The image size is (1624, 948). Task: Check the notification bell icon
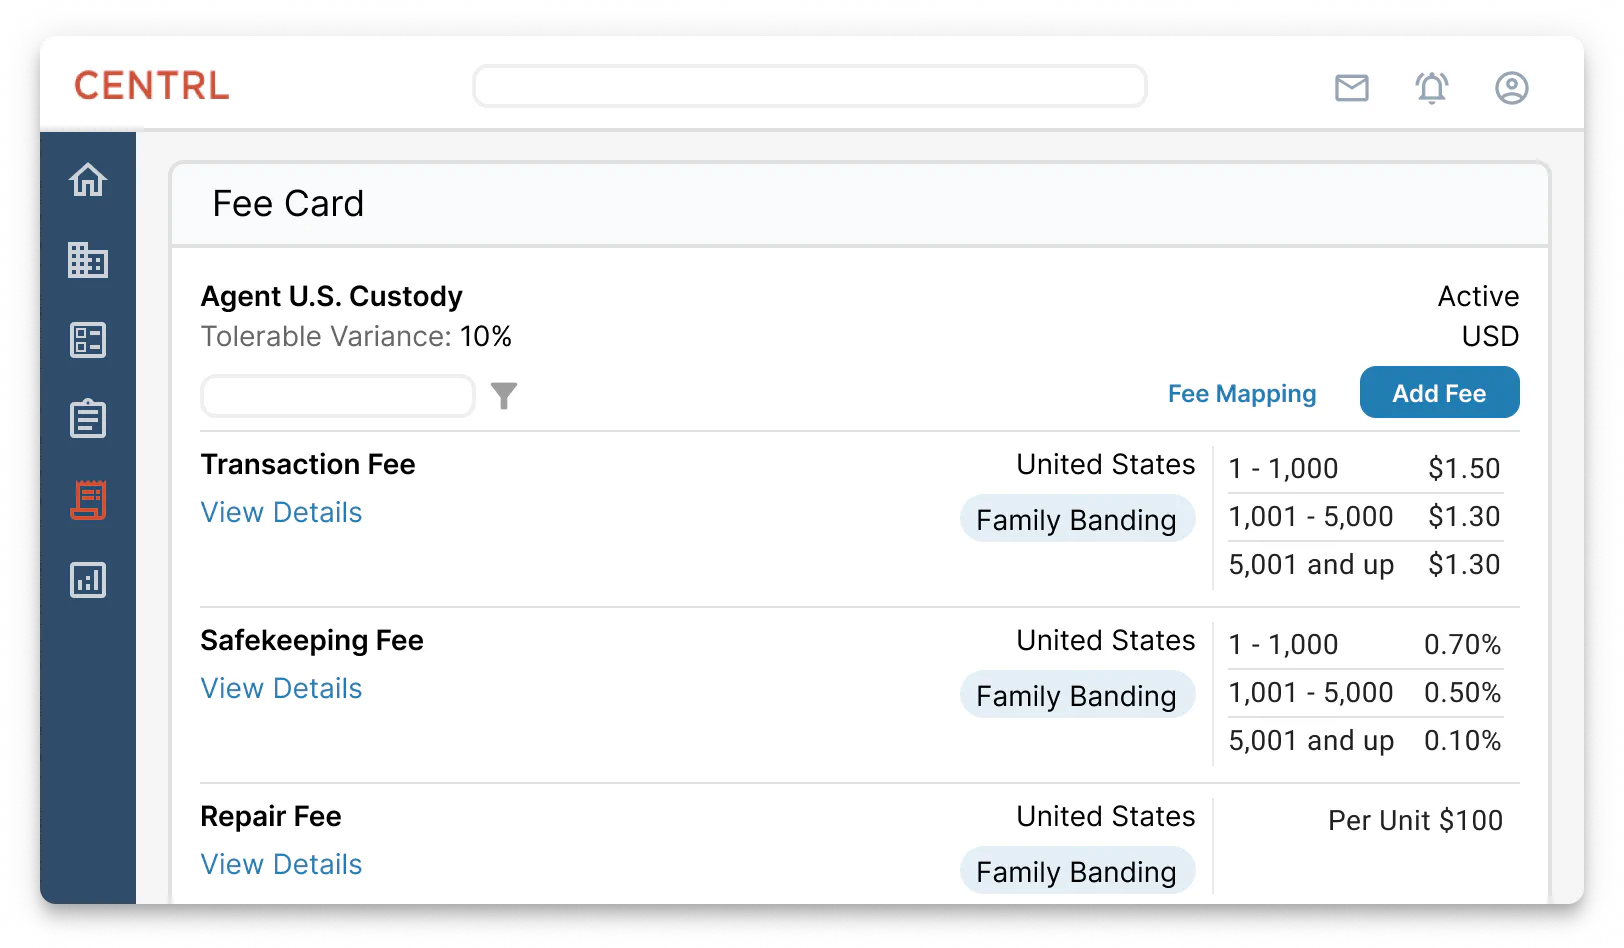1431,88
